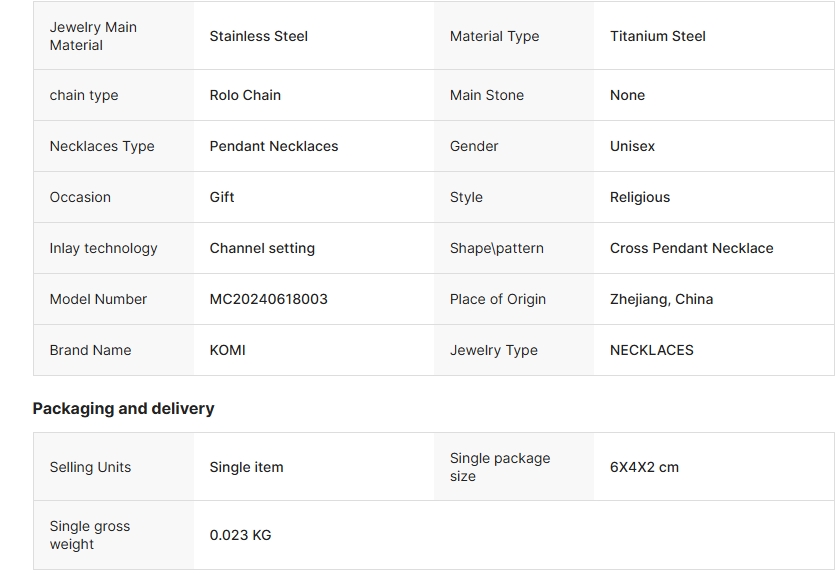Select the 'Titanium Steel' material type value
838x573 pixels.
pos(658,36)
